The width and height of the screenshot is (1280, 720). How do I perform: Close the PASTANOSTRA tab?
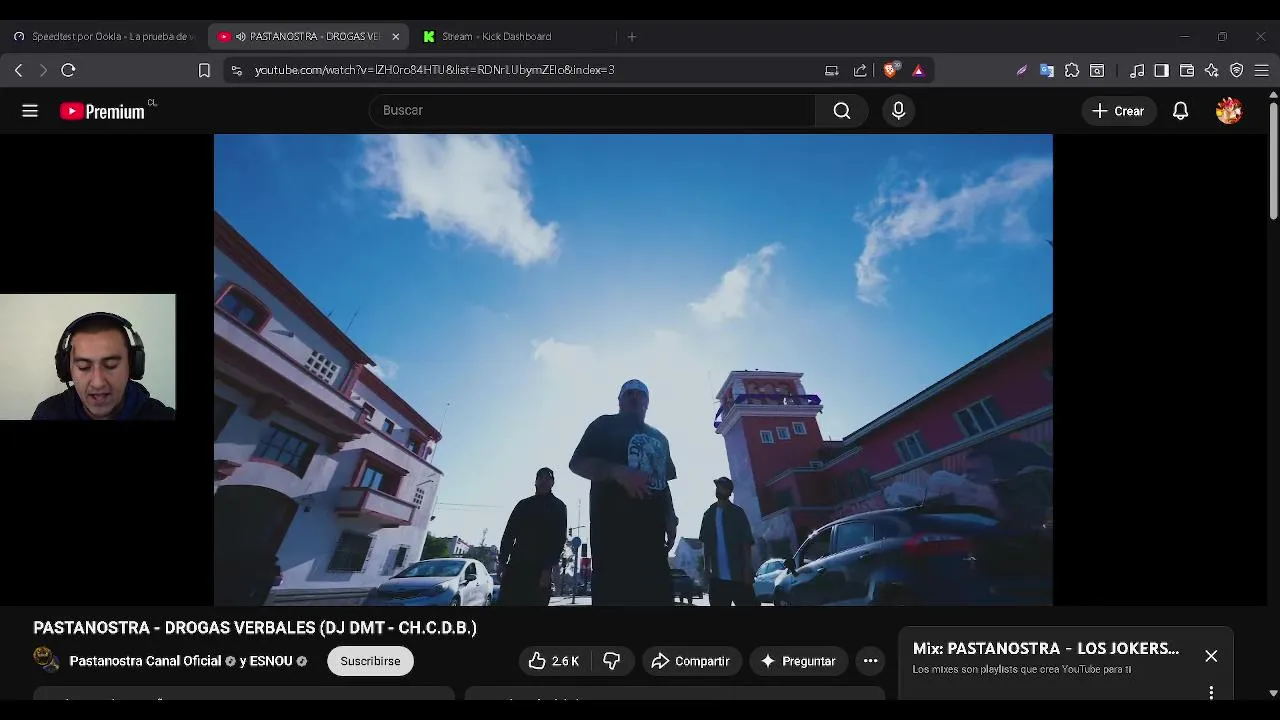click(x=395, y=37)
